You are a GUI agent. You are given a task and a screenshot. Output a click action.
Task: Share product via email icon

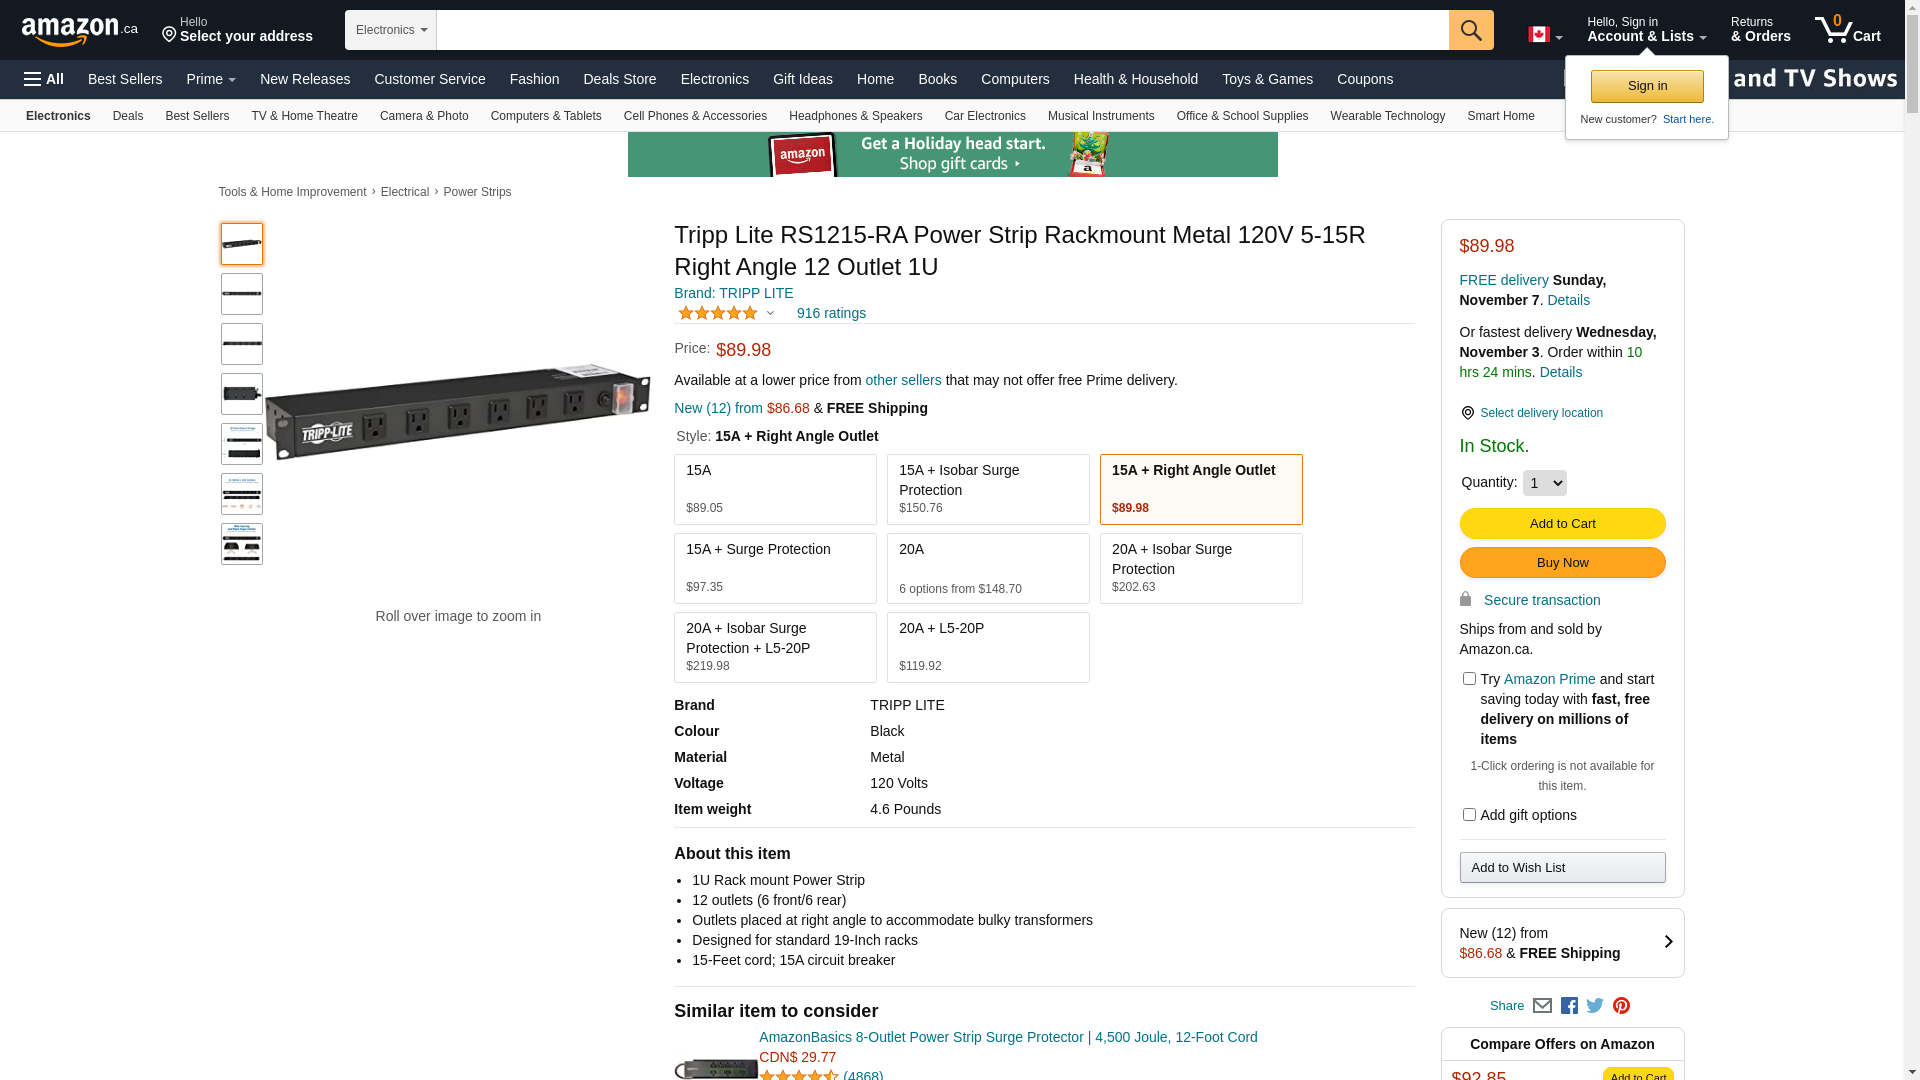click(1542, 1006)
